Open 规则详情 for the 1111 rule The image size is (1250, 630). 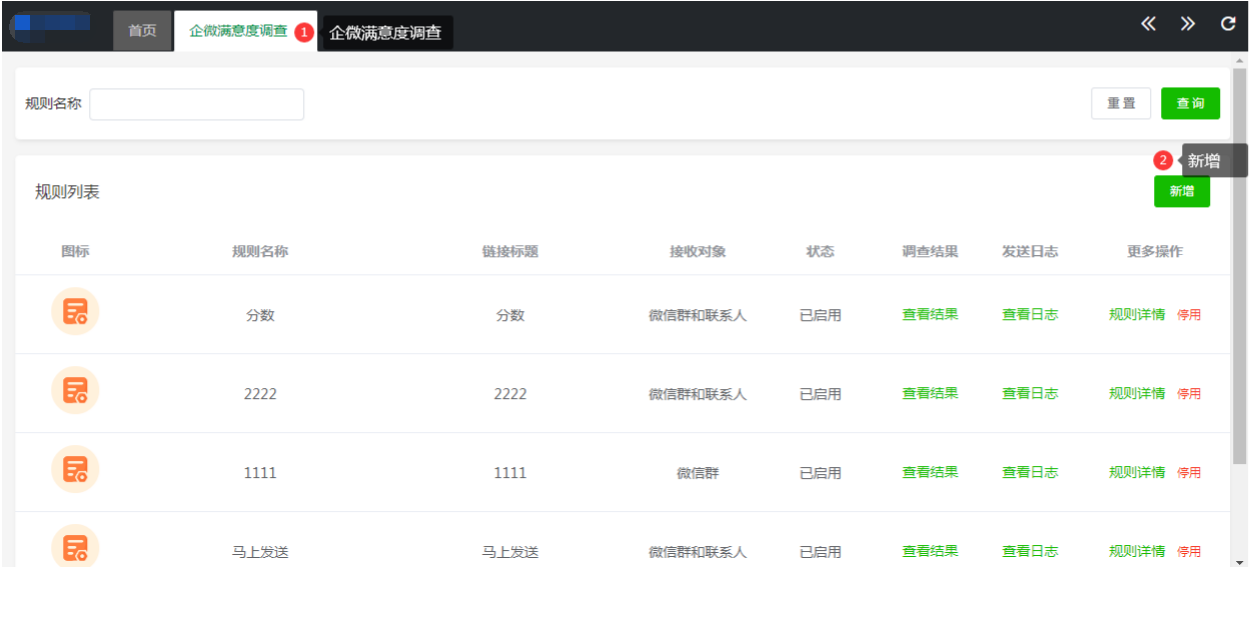pyautogui.click(x=1136, y=472)
